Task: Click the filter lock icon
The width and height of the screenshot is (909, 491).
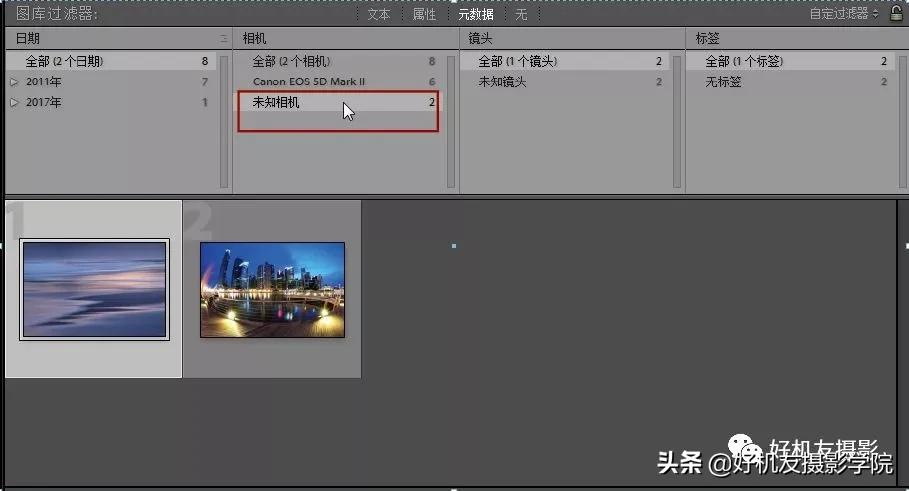Action: click(x=896, y=13)
